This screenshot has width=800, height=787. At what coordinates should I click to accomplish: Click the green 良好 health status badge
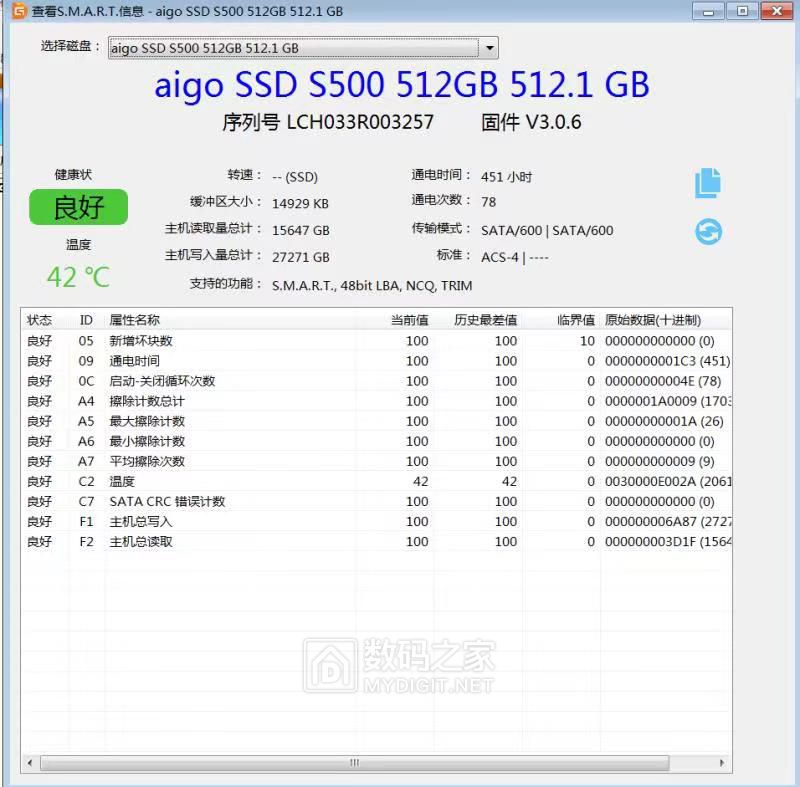coord(79,207)
